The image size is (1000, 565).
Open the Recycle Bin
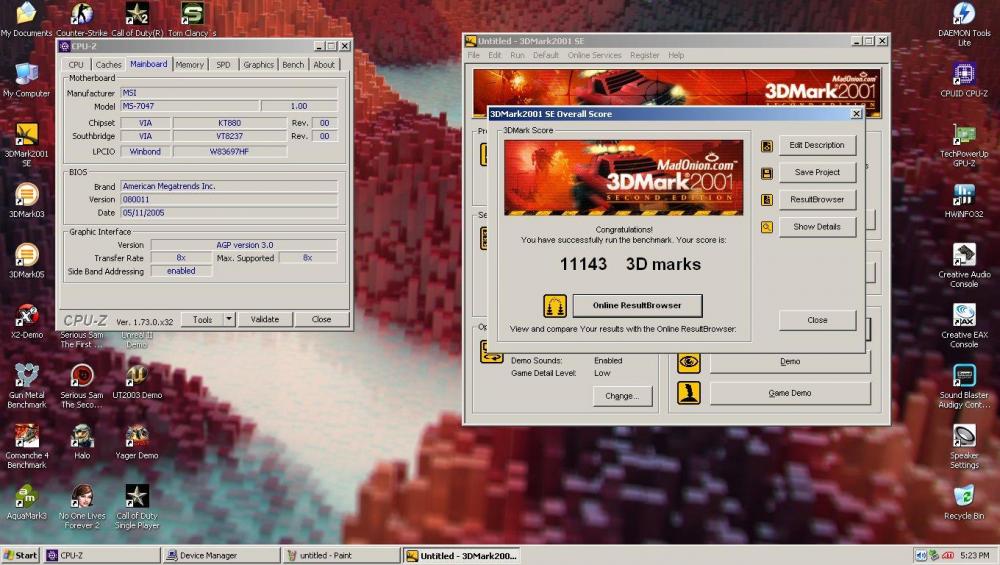(x=964, y=496)
